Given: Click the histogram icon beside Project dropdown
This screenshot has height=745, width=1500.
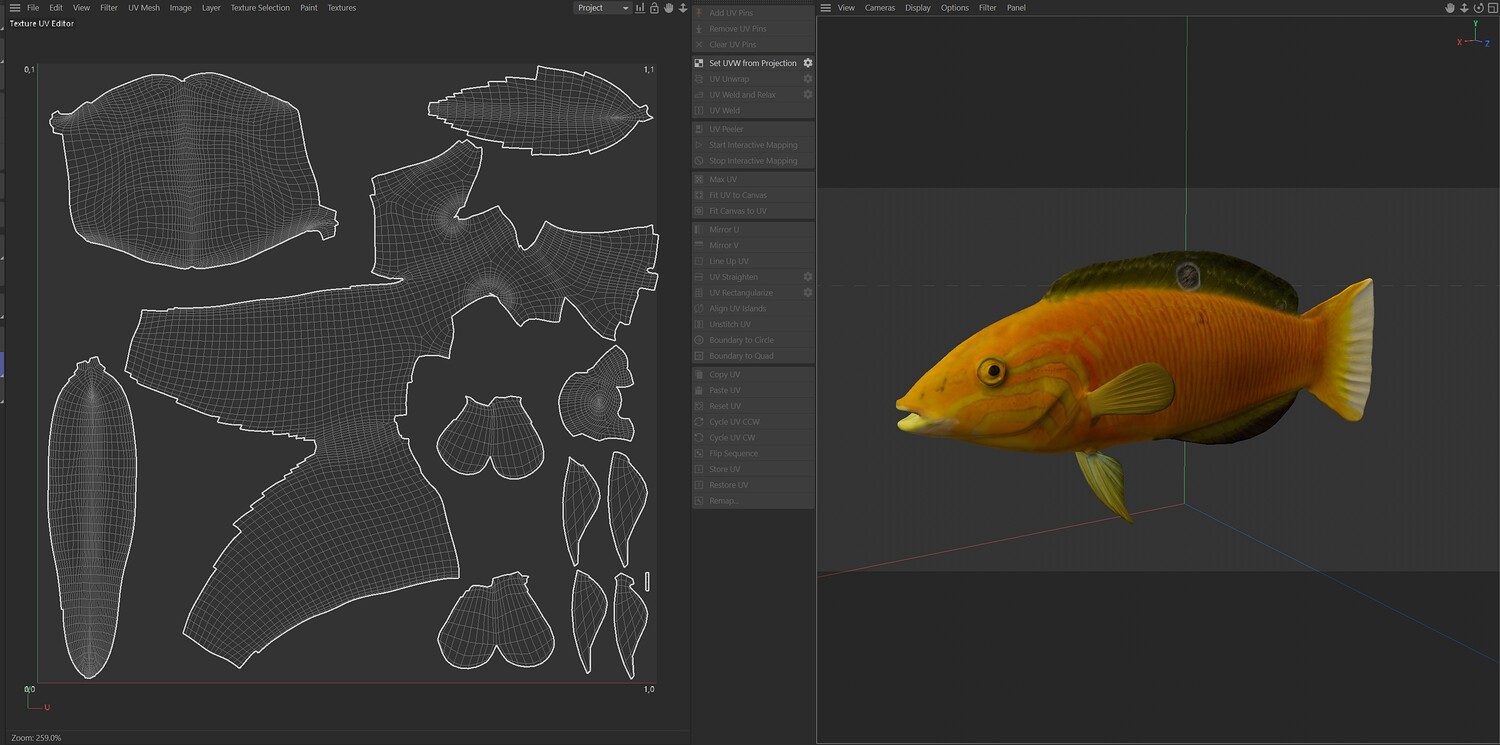Looking at the screenshot, I should [640, 8].
